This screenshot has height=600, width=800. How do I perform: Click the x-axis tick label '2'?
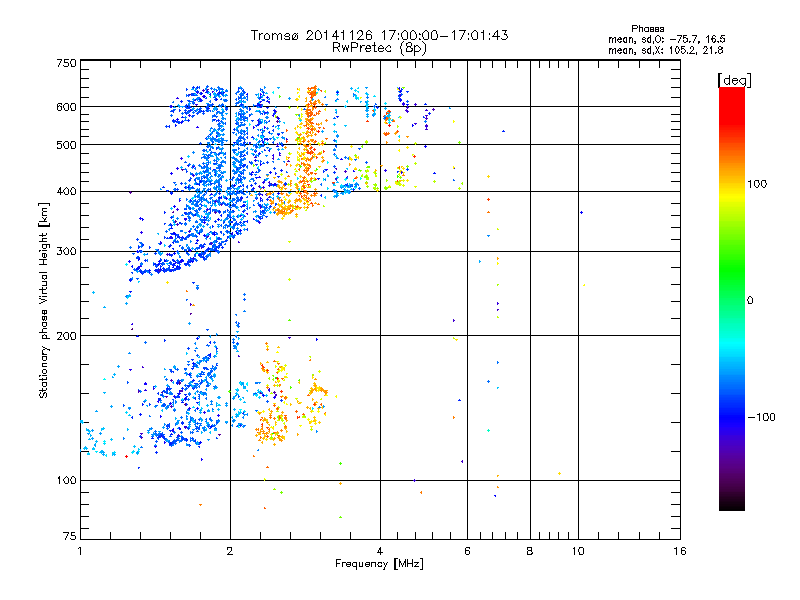point(230,551)
